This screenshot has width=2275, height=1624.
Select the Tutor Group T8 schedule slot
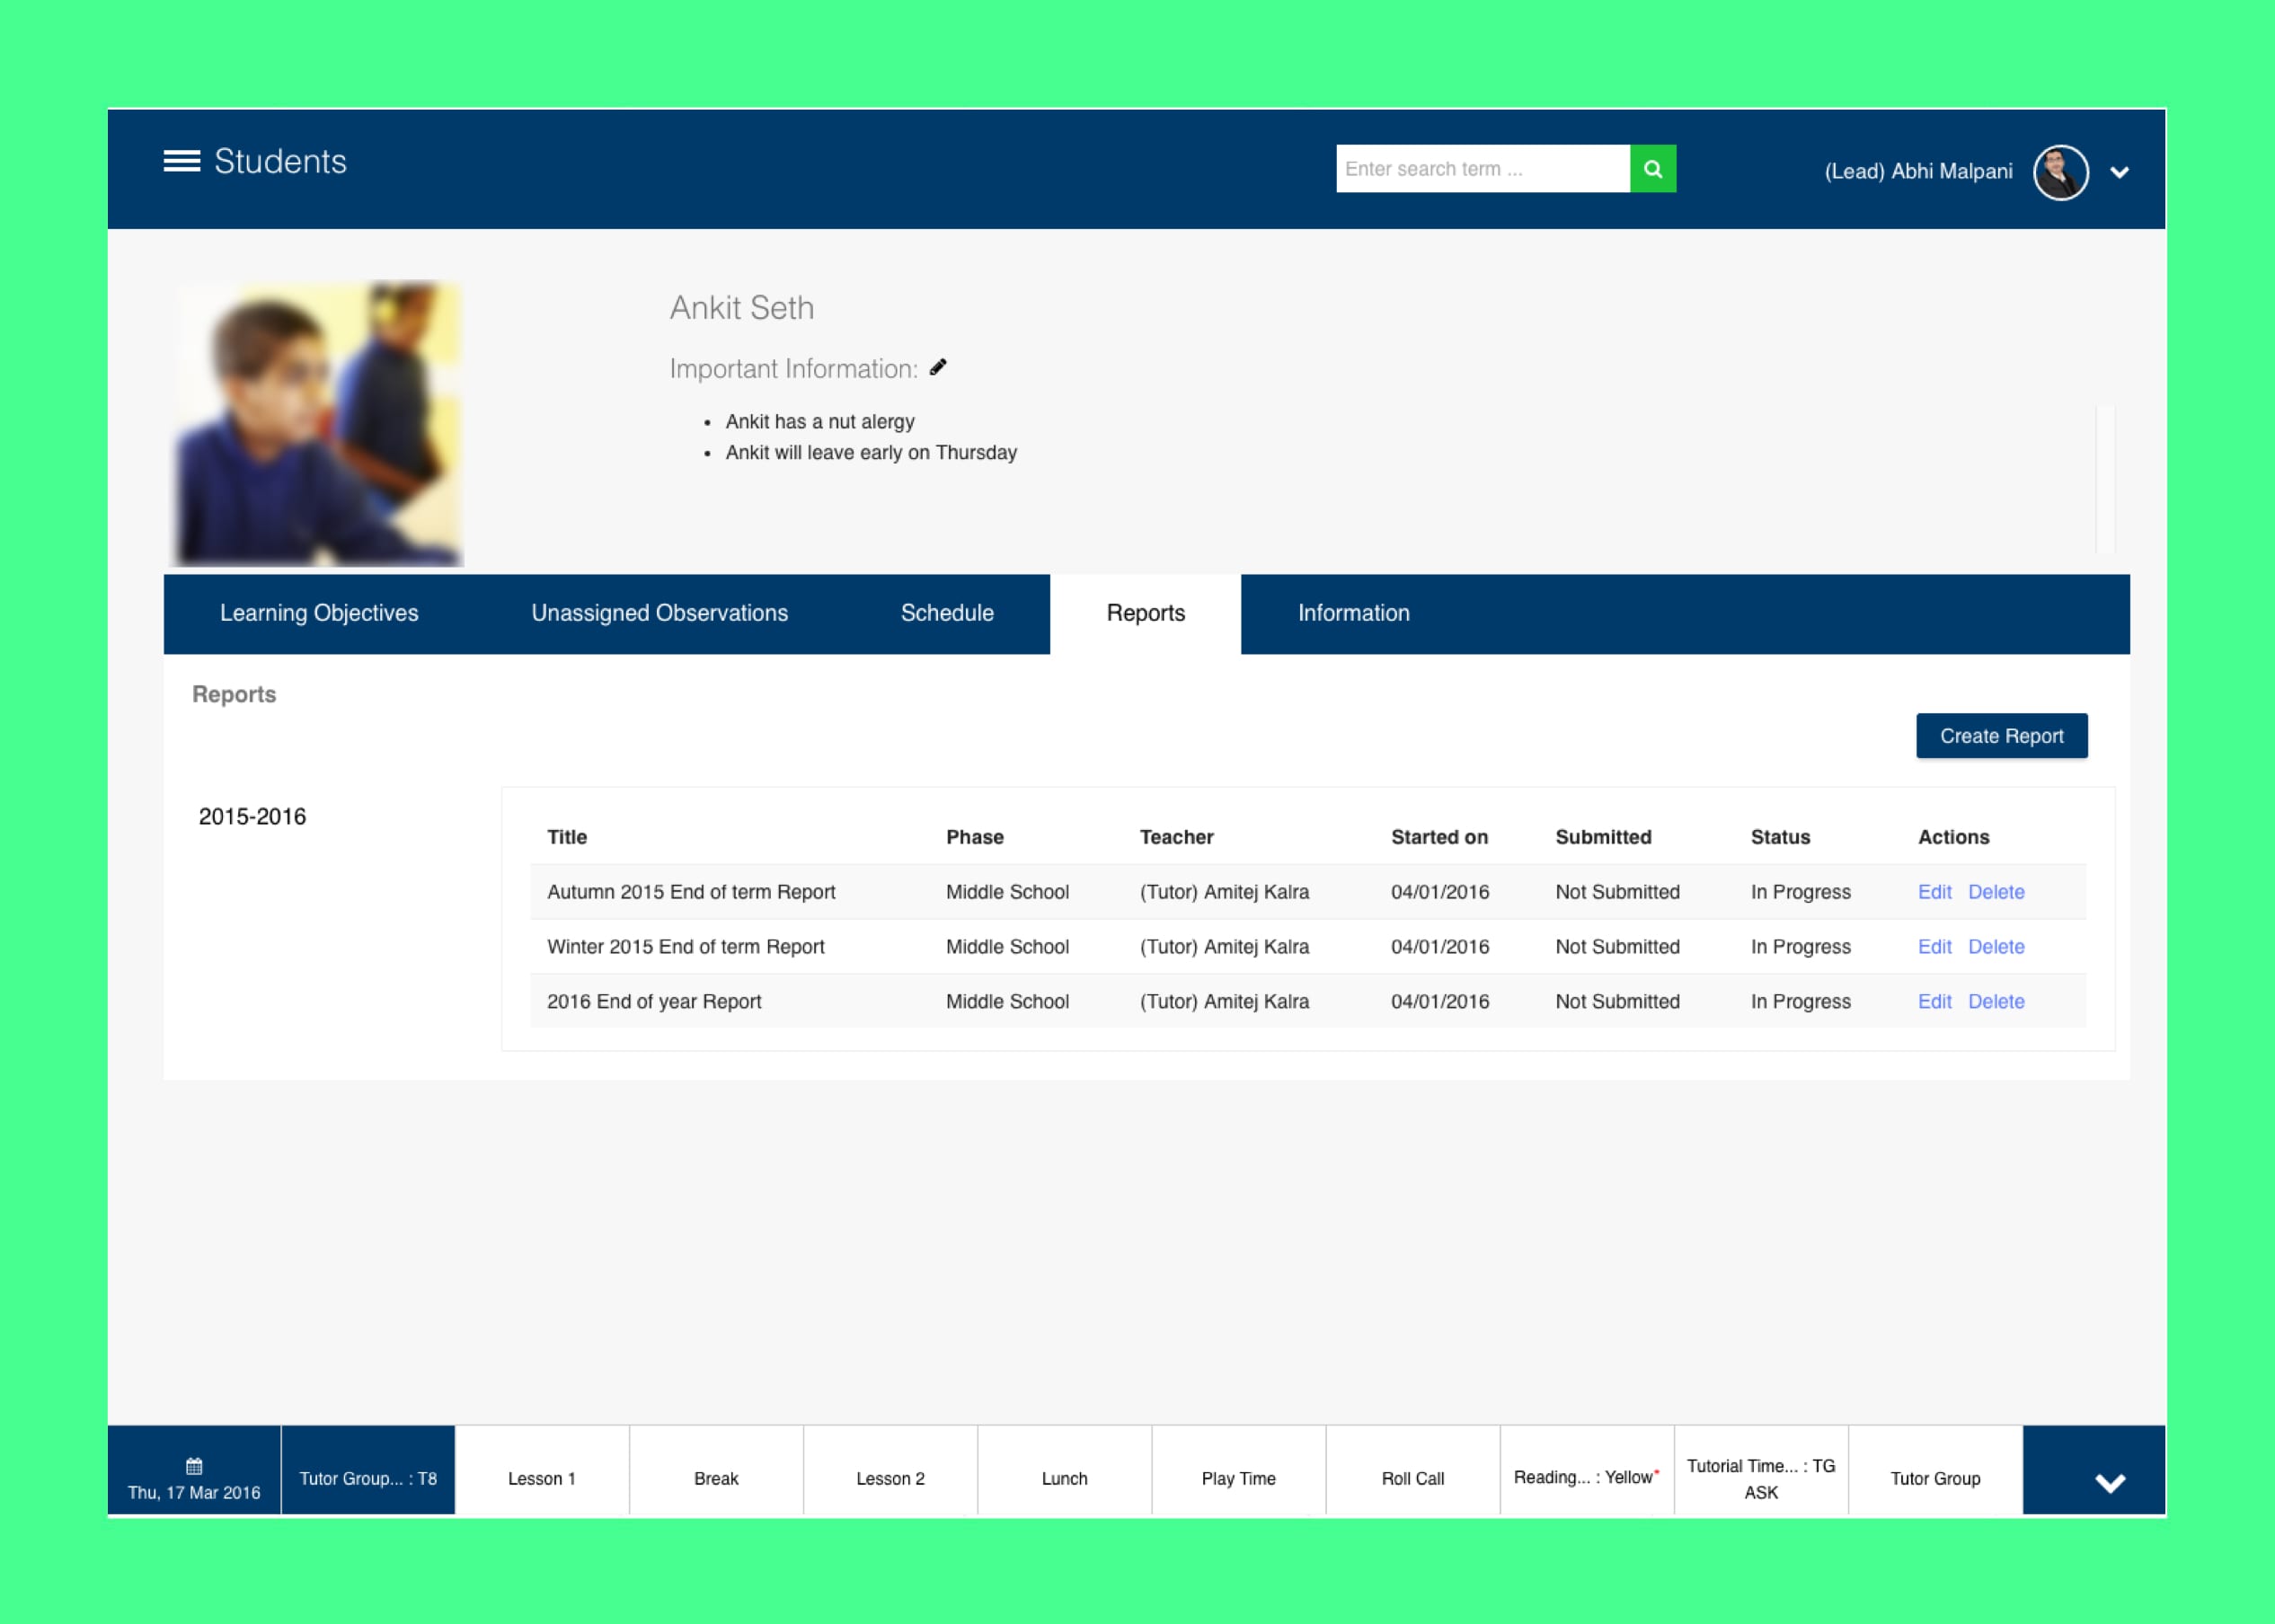368,1478
